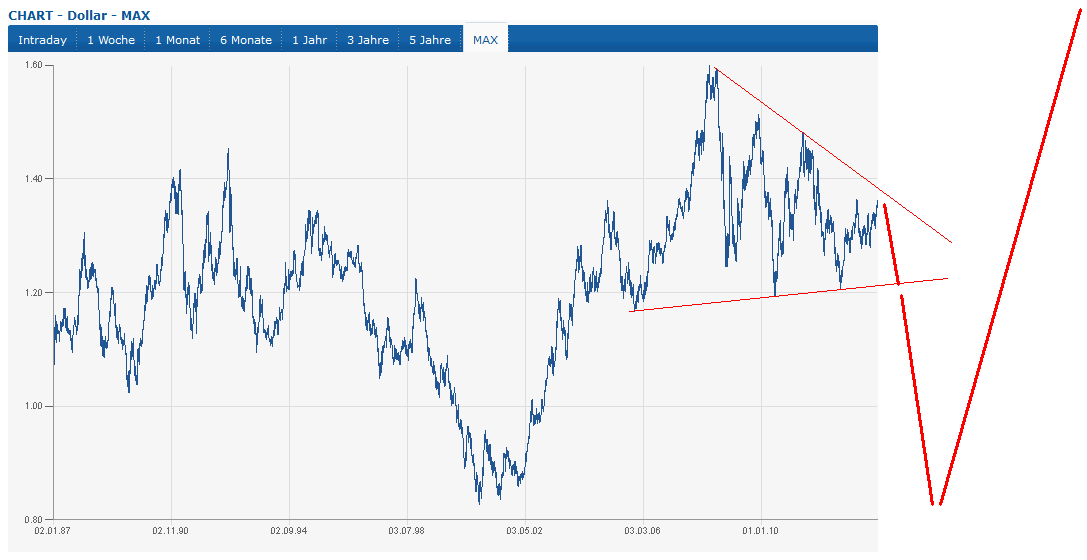Screen dimensions: 1087x560
Task: Switch chart to 3 Jahre
Action: point(368,40)
